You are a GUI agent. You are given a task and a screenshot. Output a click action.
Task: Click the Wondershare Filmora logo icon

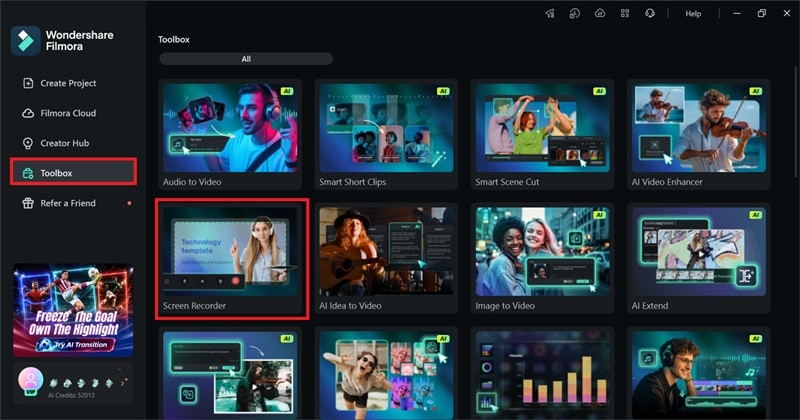tap(26, 41)
